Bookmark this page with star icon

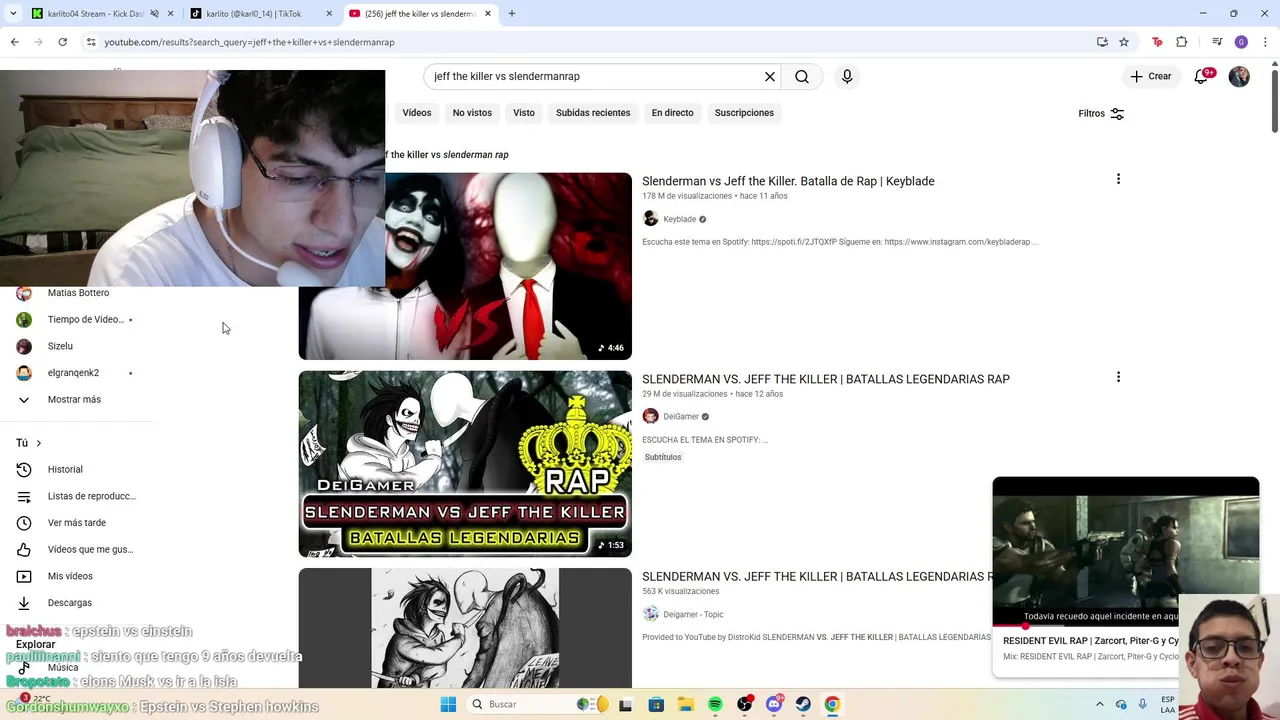(1124, 42)
